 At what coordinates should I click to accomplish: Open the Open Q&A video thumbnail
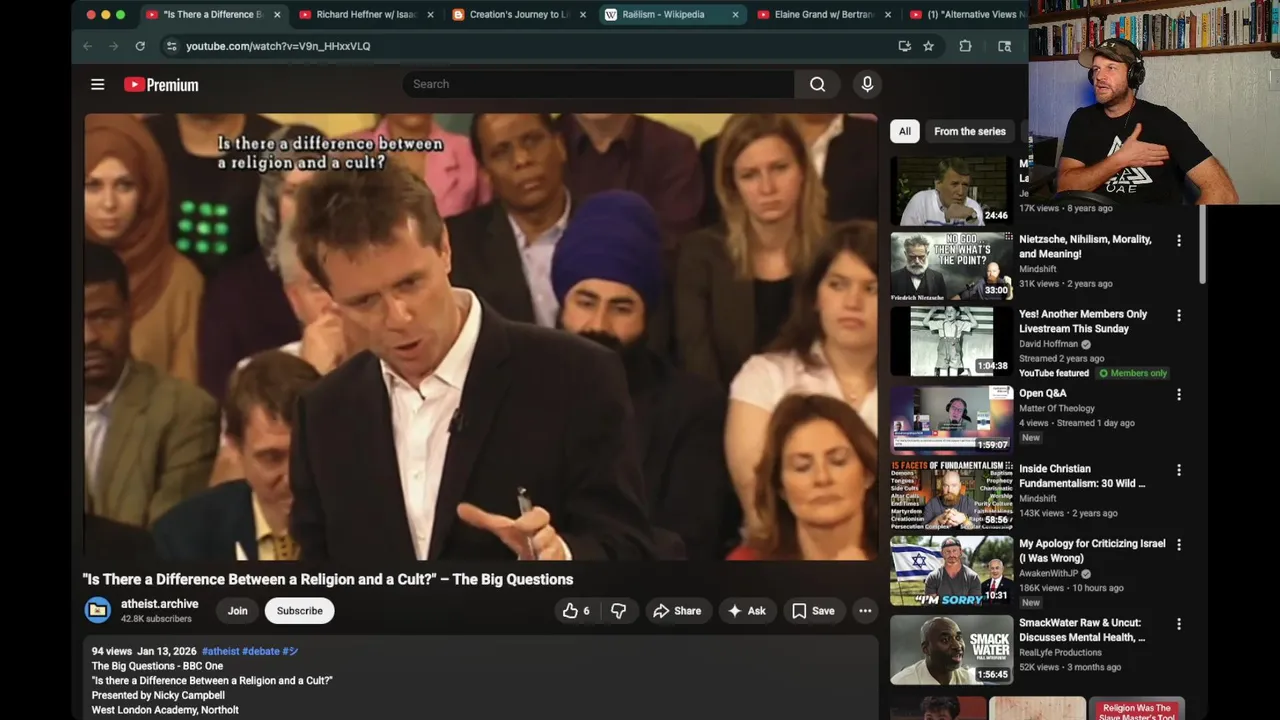point(952,420)
